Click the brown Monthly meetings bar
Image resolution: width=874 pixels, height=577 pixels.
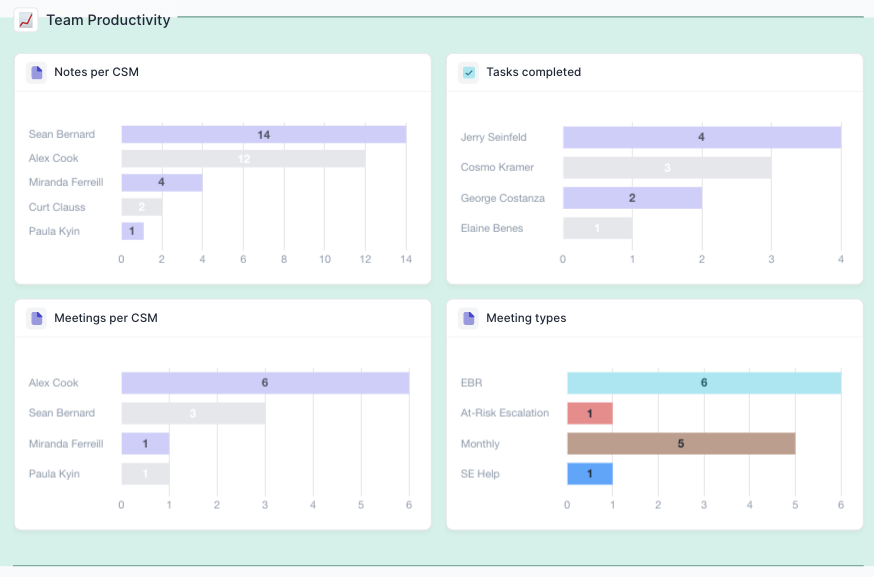point(681,444)
